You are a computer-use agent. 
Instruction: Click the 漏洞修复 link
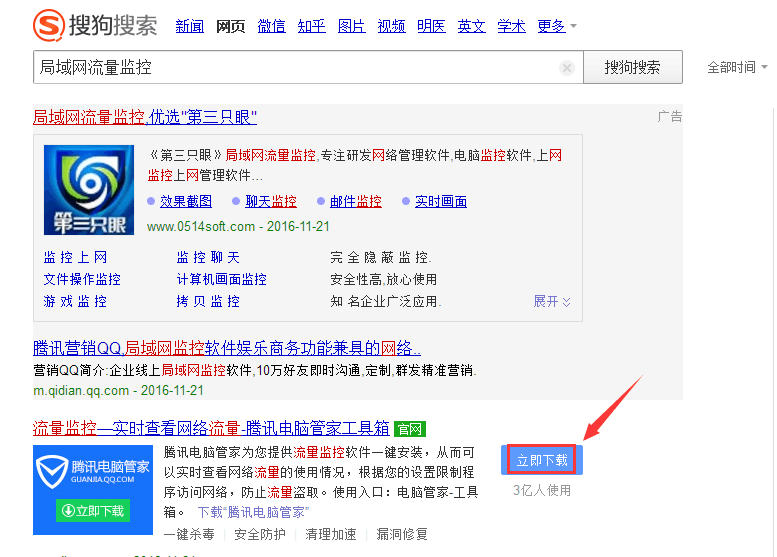[402, 534]
